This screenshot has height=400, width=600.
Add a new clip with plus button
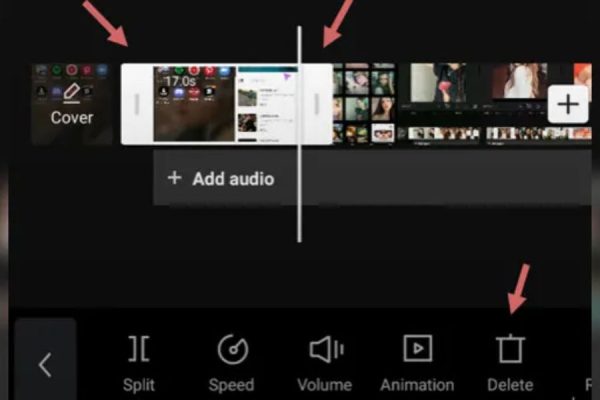(x=568, y=104)
